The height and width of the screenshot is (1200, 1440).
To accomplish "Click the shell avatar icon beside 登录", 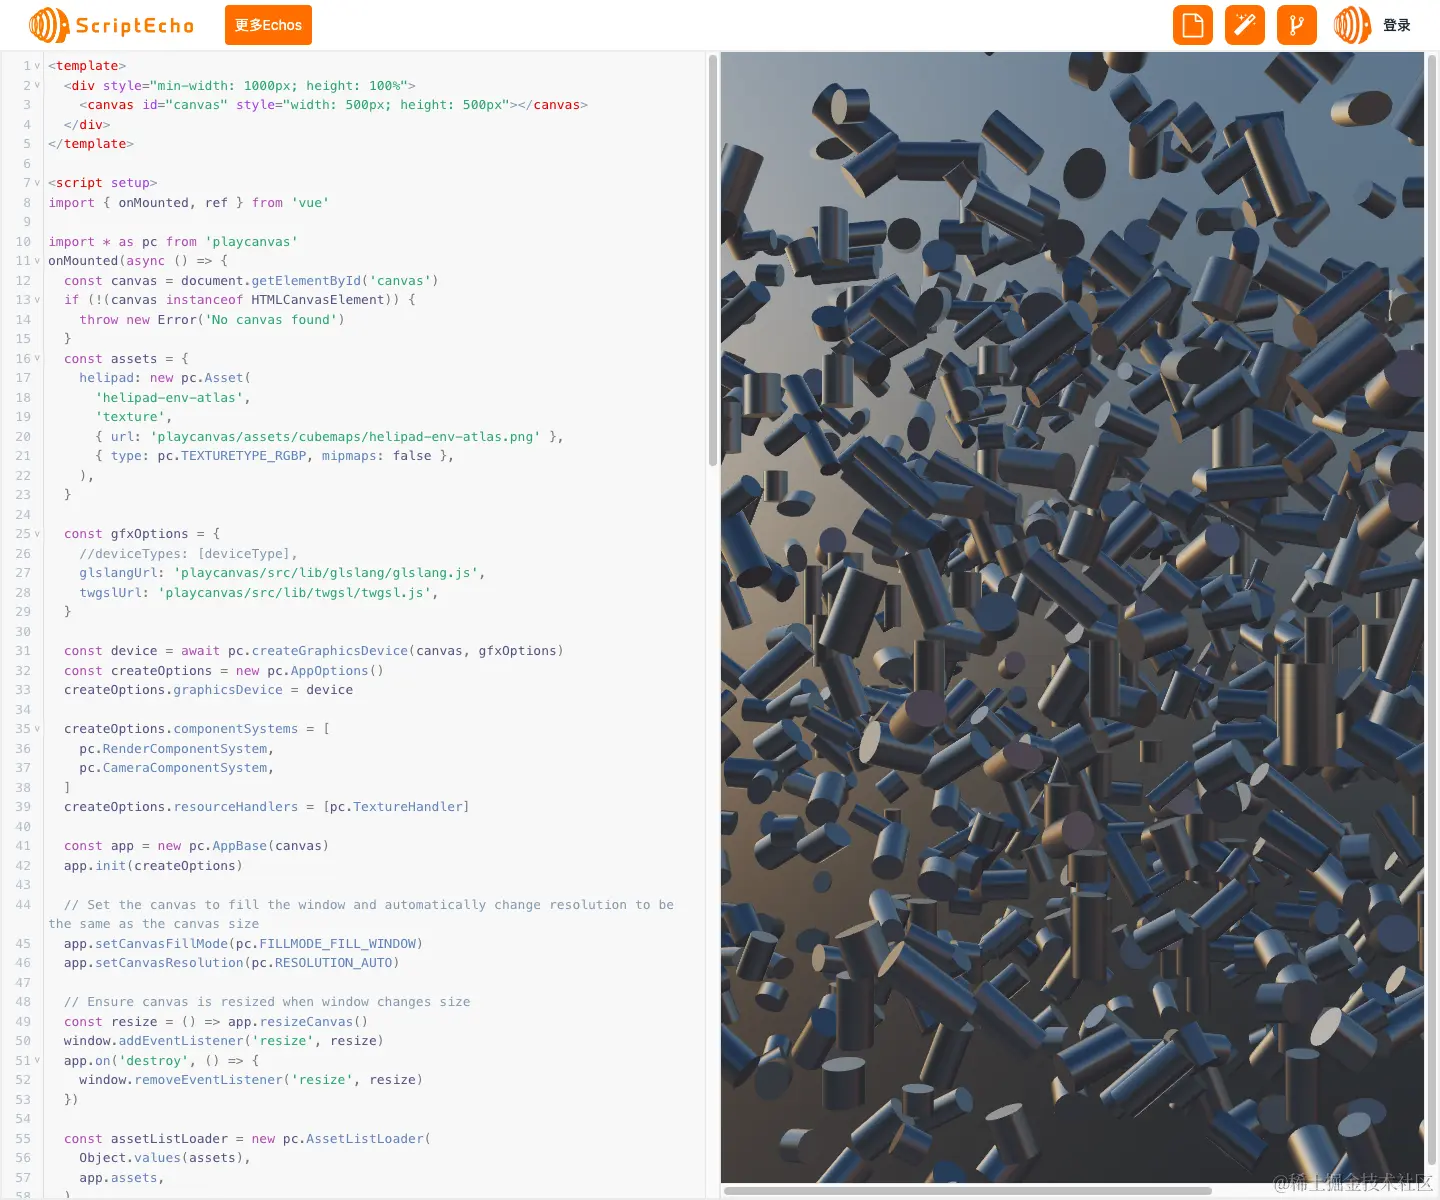I will click(x=1352, y=25).
